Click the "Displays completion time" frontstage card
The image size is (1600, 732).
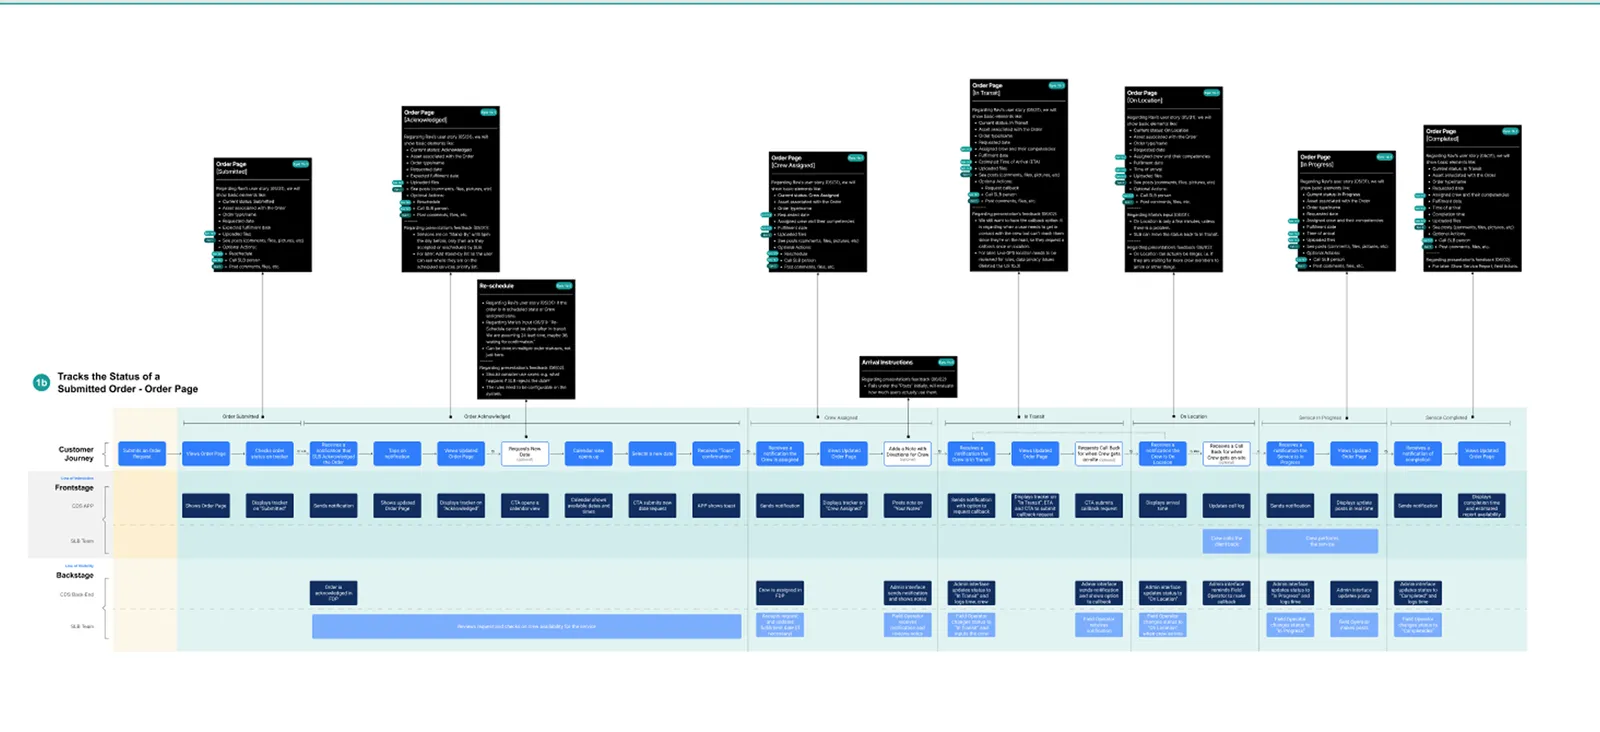pos(1482,506)
